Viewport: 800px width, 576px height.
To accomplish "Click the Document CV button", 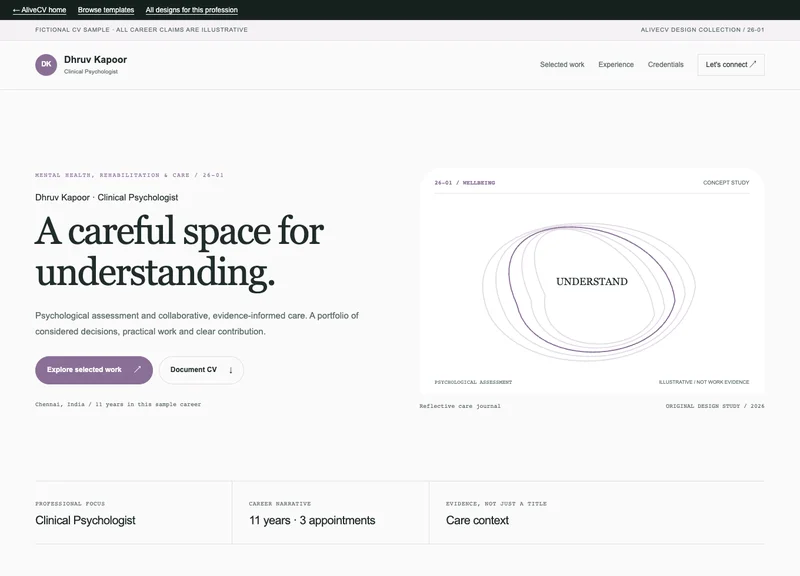I will coord(201,370).
